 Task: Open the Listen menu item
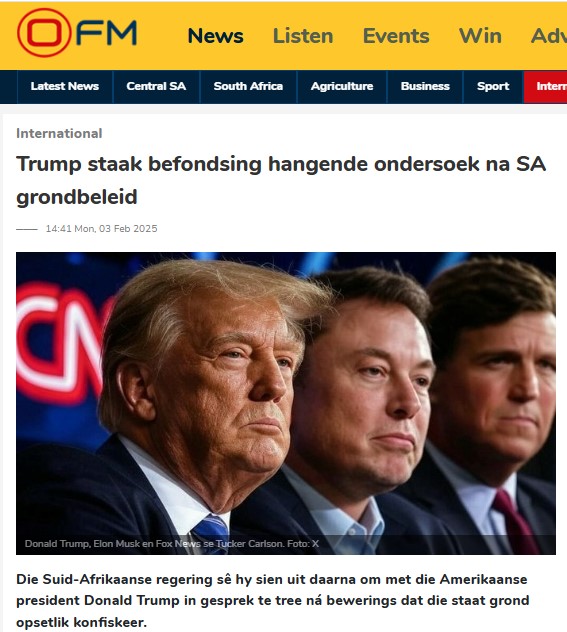pos(303,36)
